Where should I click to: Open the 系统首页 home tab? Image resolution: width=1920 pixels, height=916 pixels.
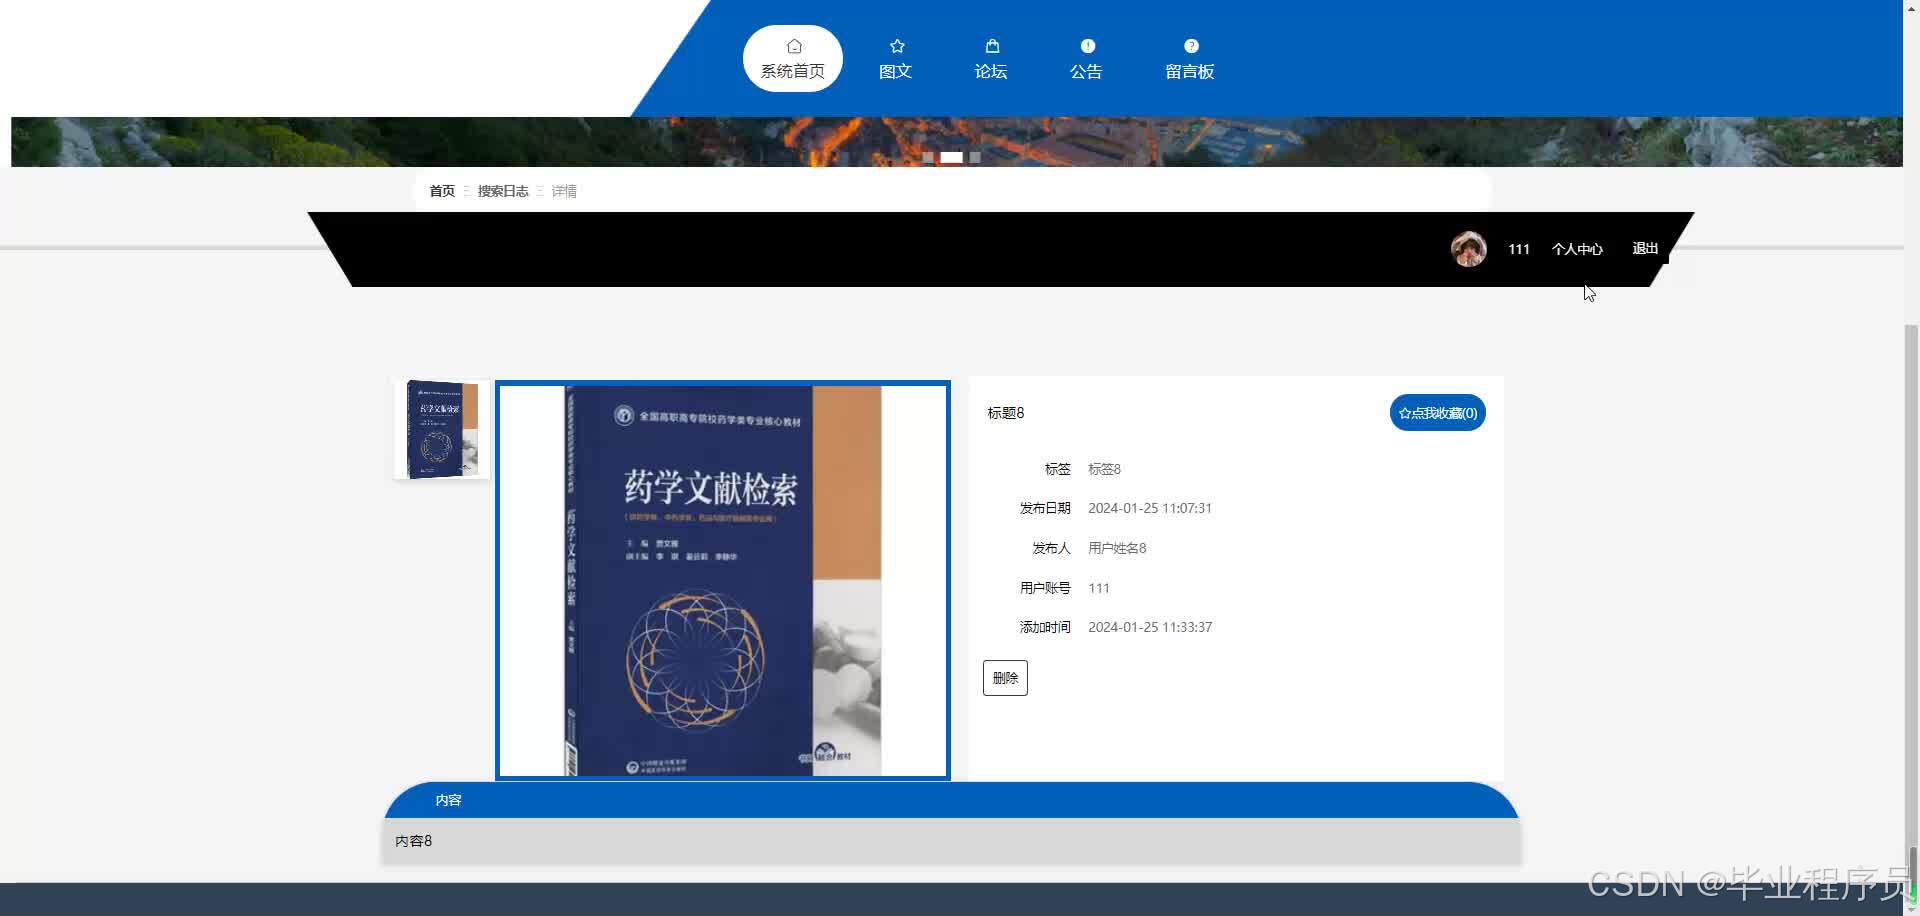click(793, 58)
